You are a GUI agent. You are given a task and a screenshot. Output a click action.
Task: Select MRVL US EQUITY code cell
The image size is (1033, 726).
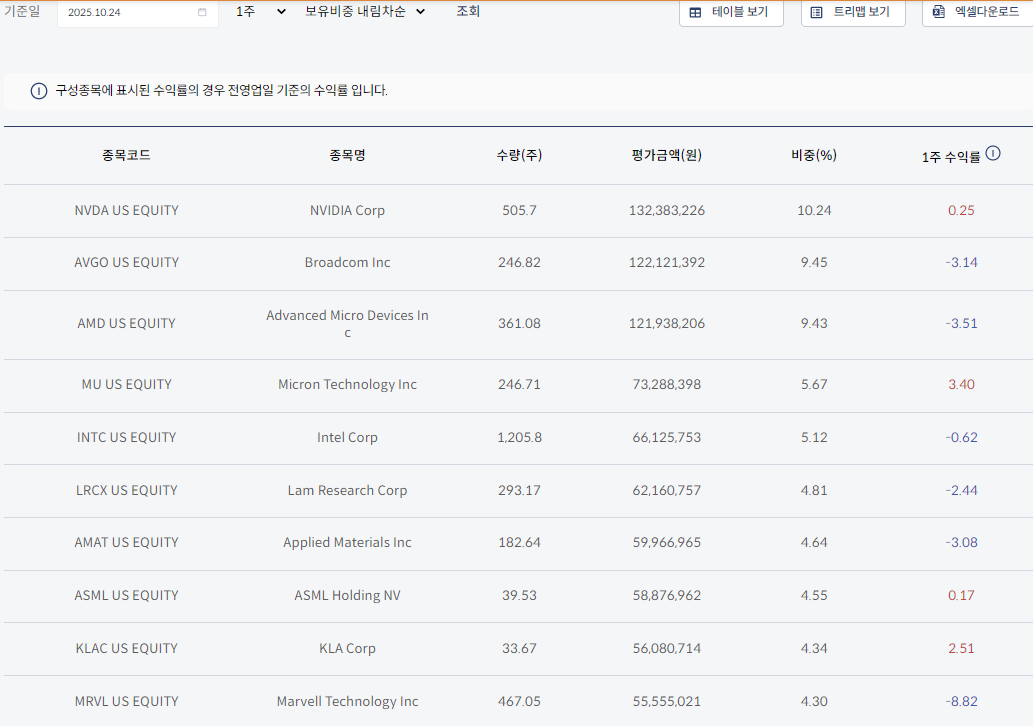(x=126, y=702)
